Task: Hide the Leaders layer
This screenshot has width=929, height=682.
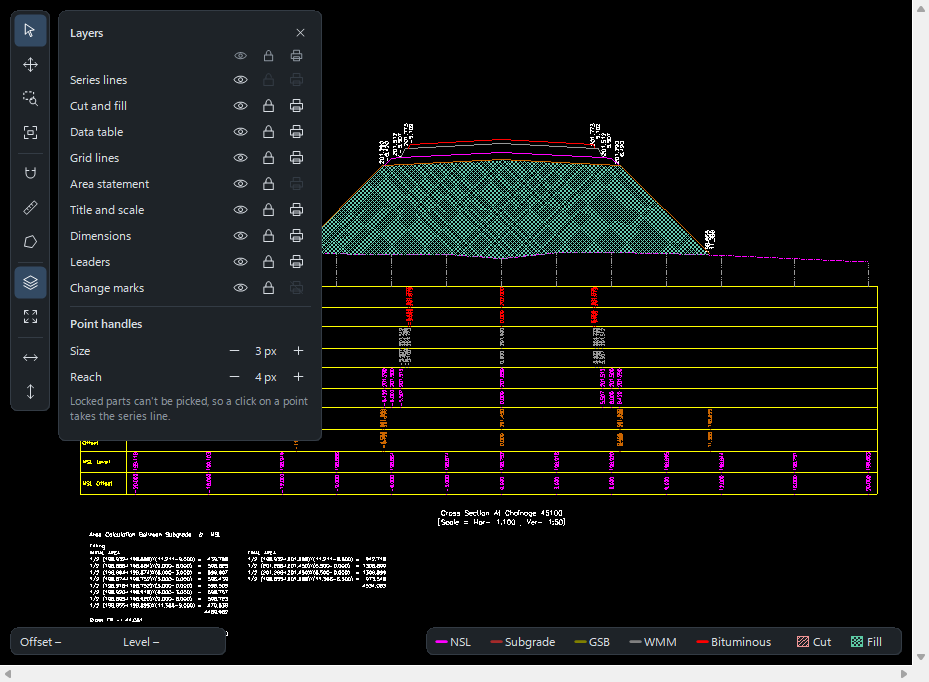Action: pos(240,262)
